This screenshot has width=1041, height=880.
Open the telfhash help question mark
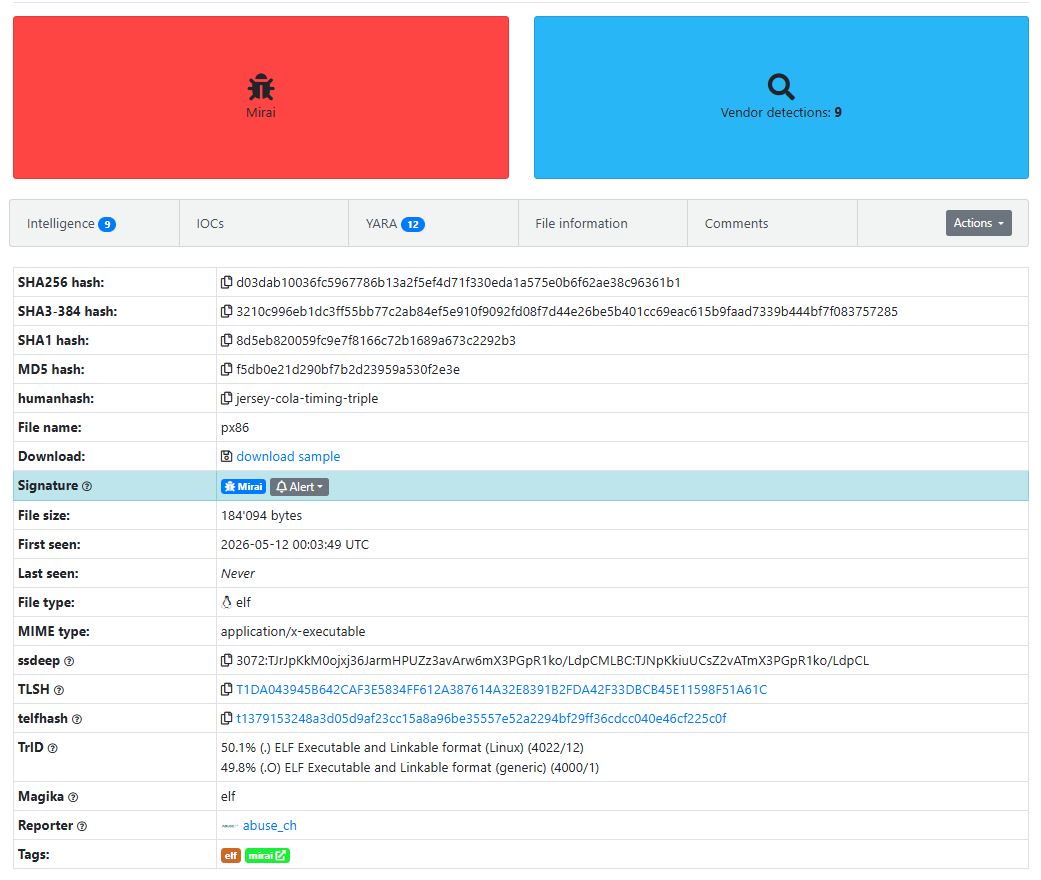77,719
